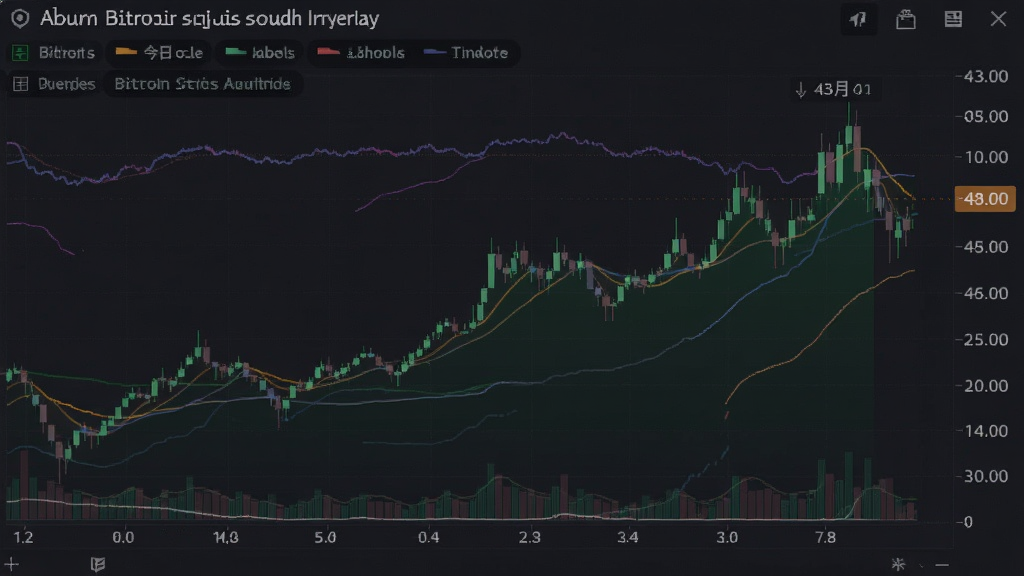Click the 05.00 price axis label
Viewport: 1024px width, 576px height.
pyautogui.click(x=986, y=116)
